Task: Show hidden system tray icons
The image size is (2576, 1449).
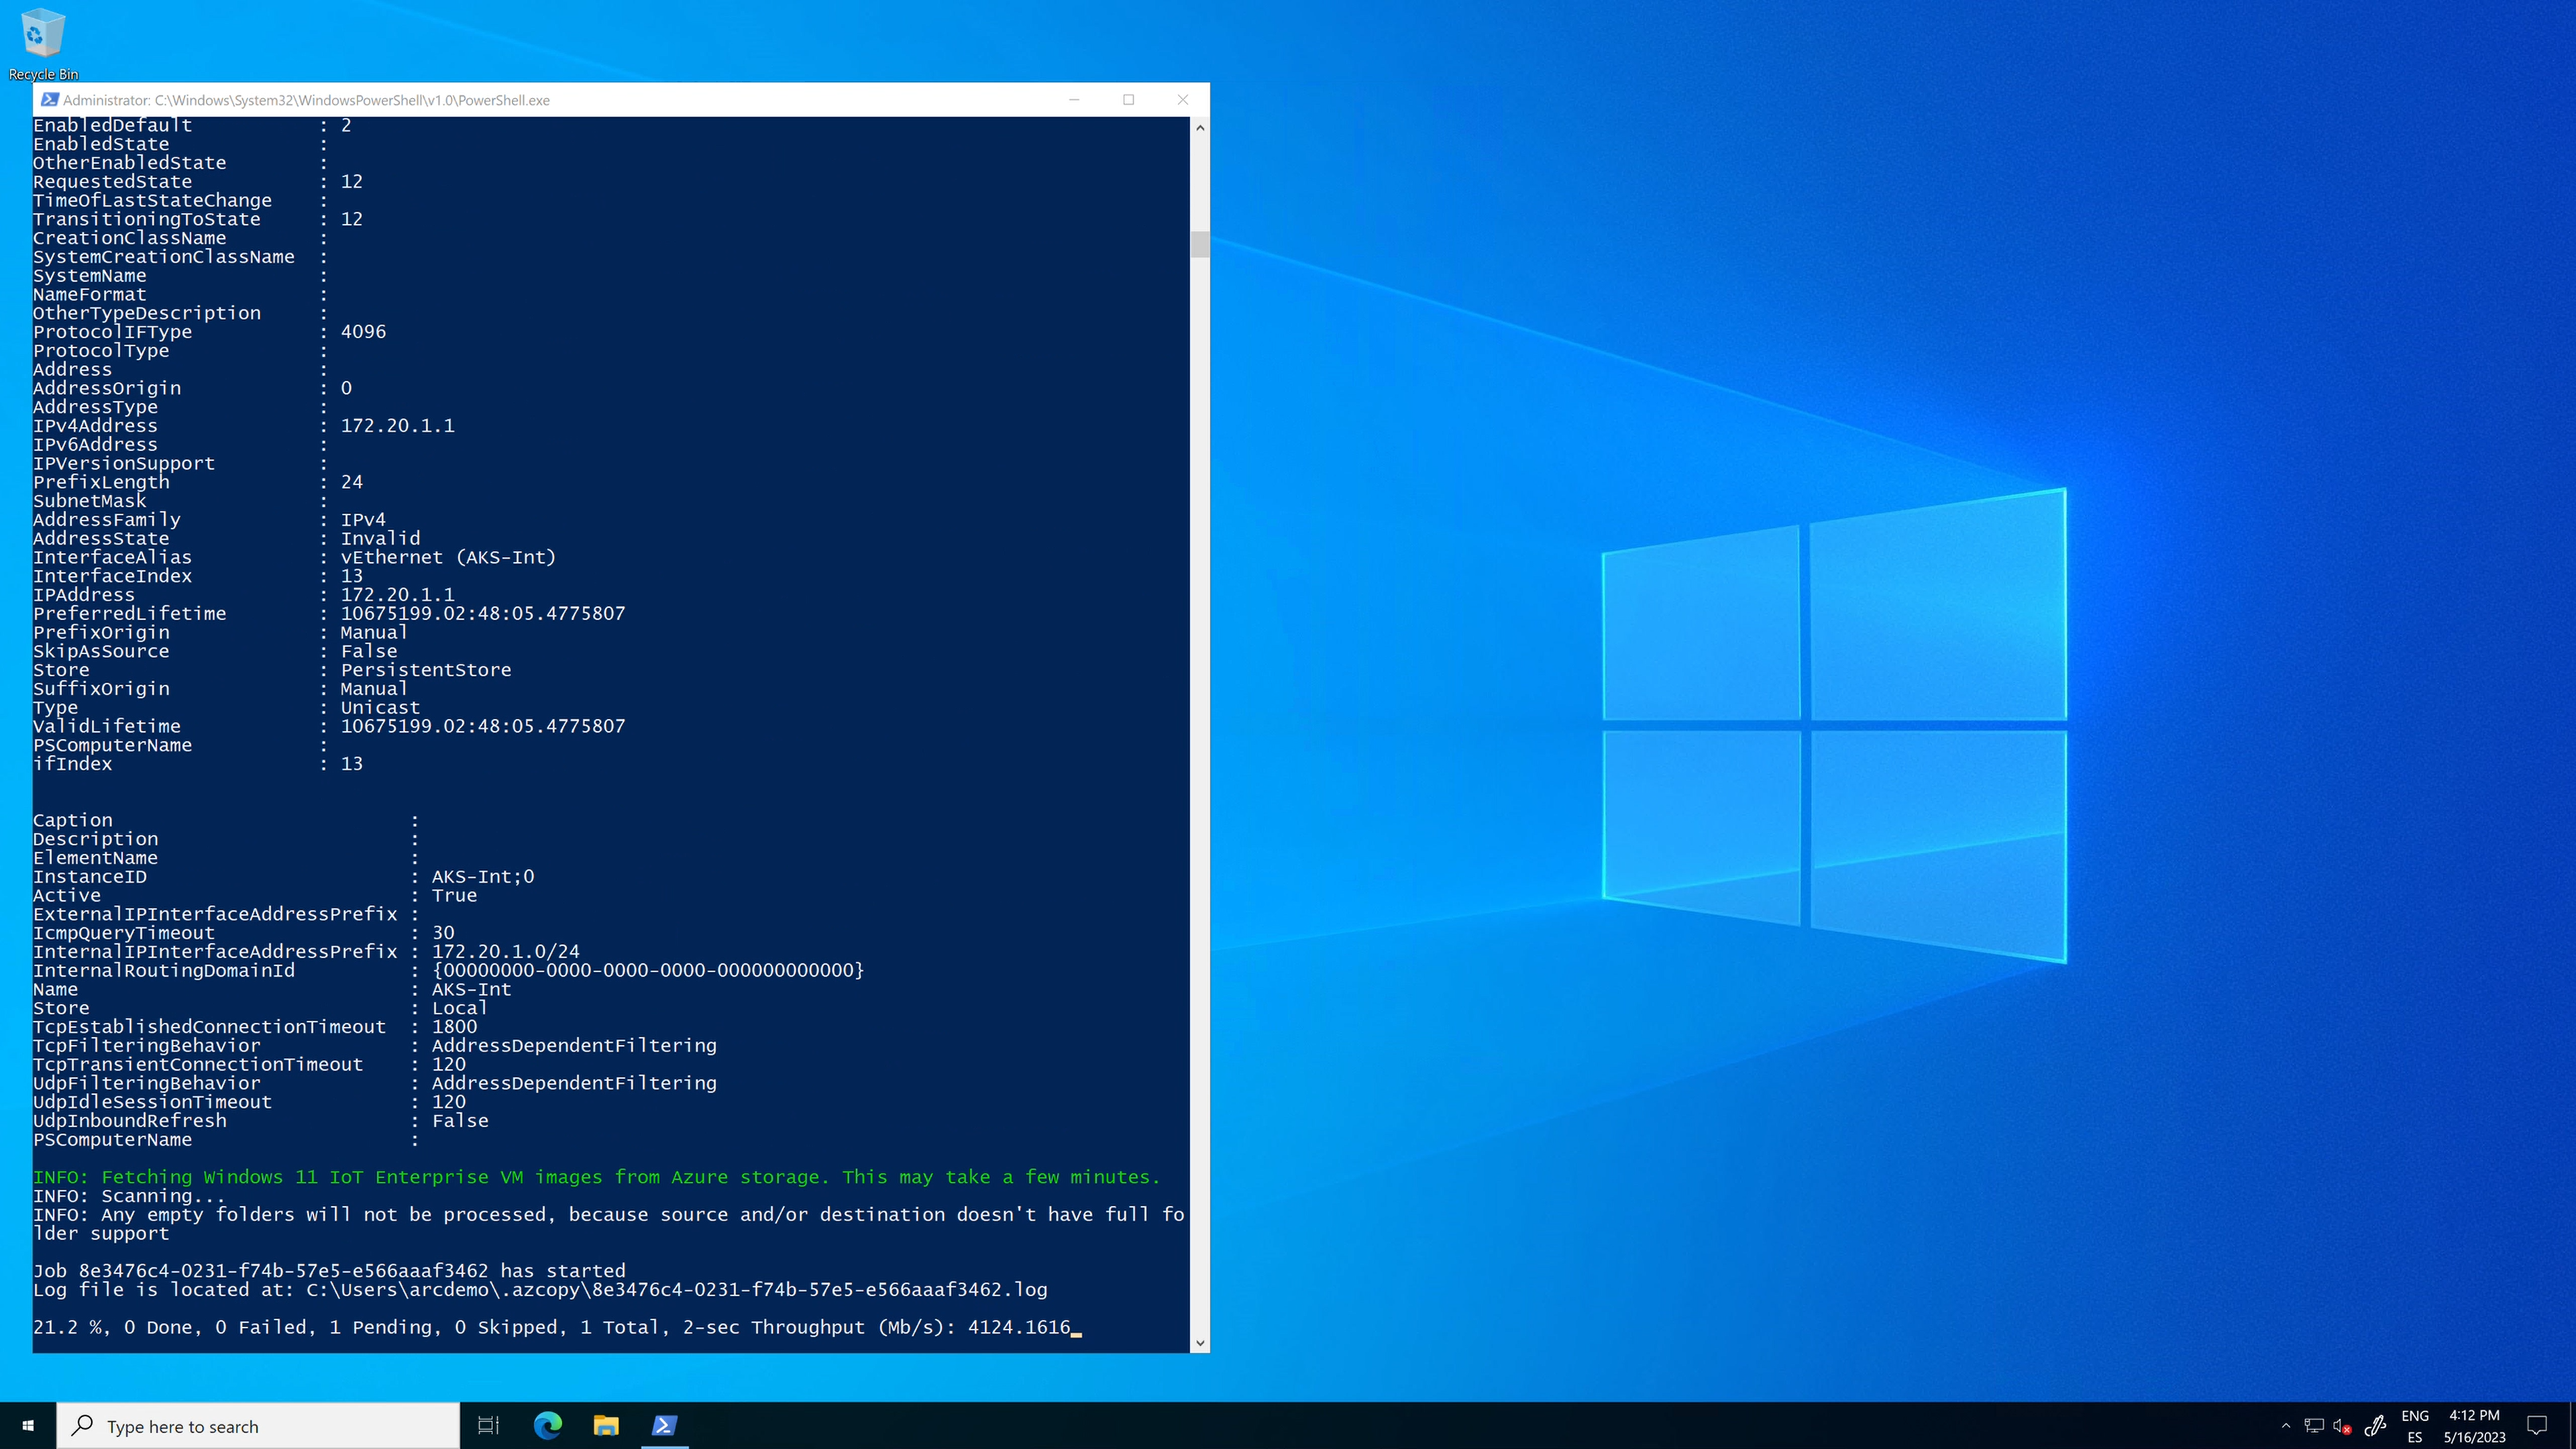Action: pos(2285,1426)
